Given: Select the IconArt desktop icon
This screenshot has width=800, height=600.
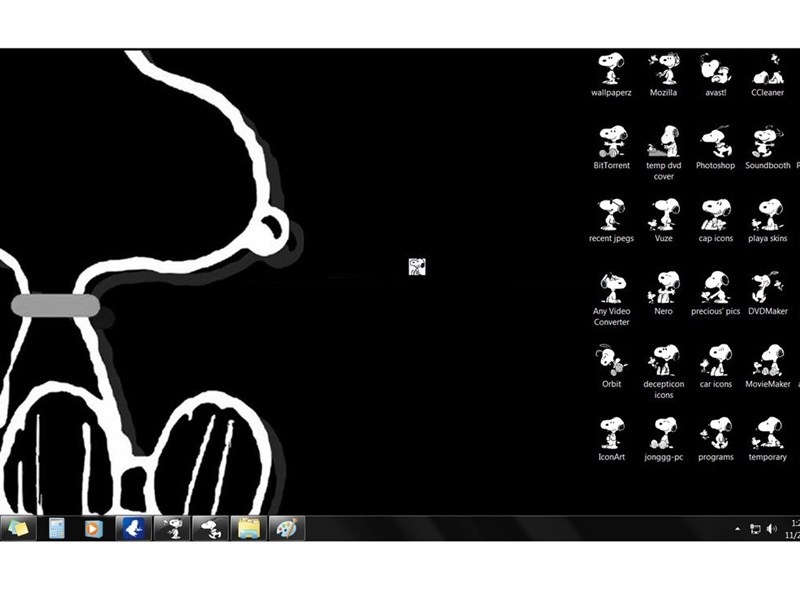Looking at the screenshot, I should coord(611,439).
